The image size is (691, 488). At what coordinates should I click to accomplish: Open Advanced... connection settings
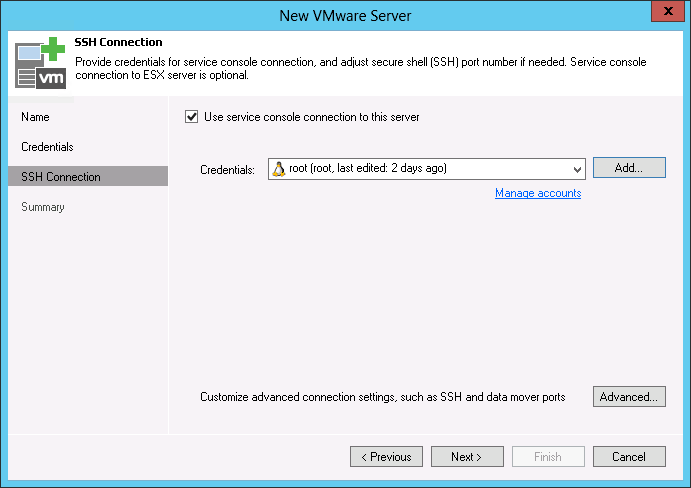coord(629,397)
